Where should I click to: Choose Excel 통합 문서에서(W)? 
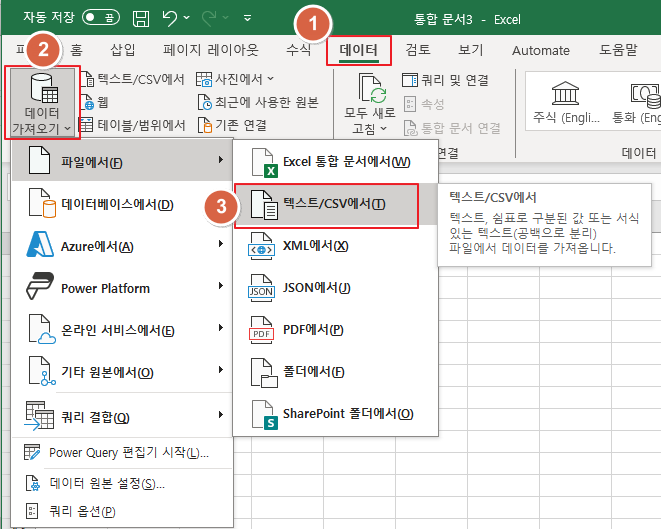coord(336,161)
